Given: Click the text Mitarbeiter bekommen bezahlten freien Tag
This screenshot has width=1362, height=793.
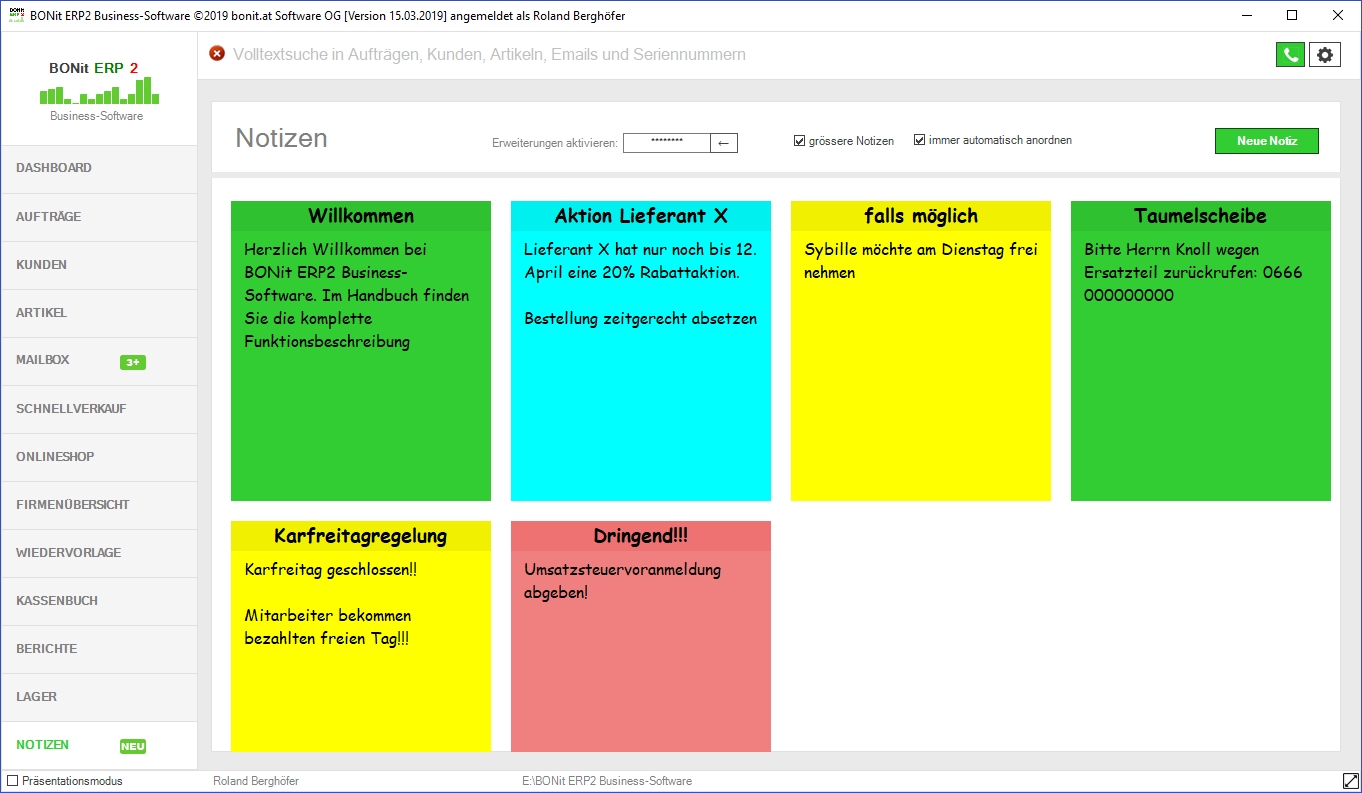Looking at the screenshot, I should click(328, 627).
